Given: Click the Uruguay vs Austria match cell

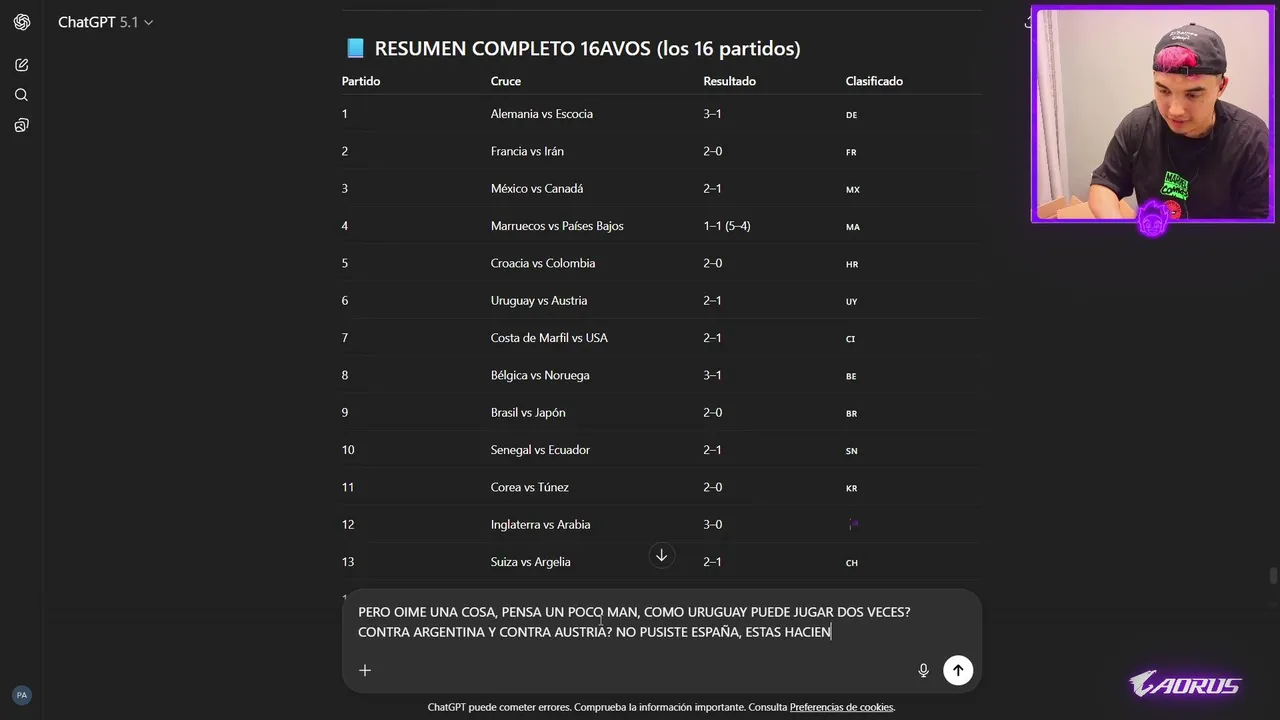Looking at the screenshot, I should tap(539, 301).
